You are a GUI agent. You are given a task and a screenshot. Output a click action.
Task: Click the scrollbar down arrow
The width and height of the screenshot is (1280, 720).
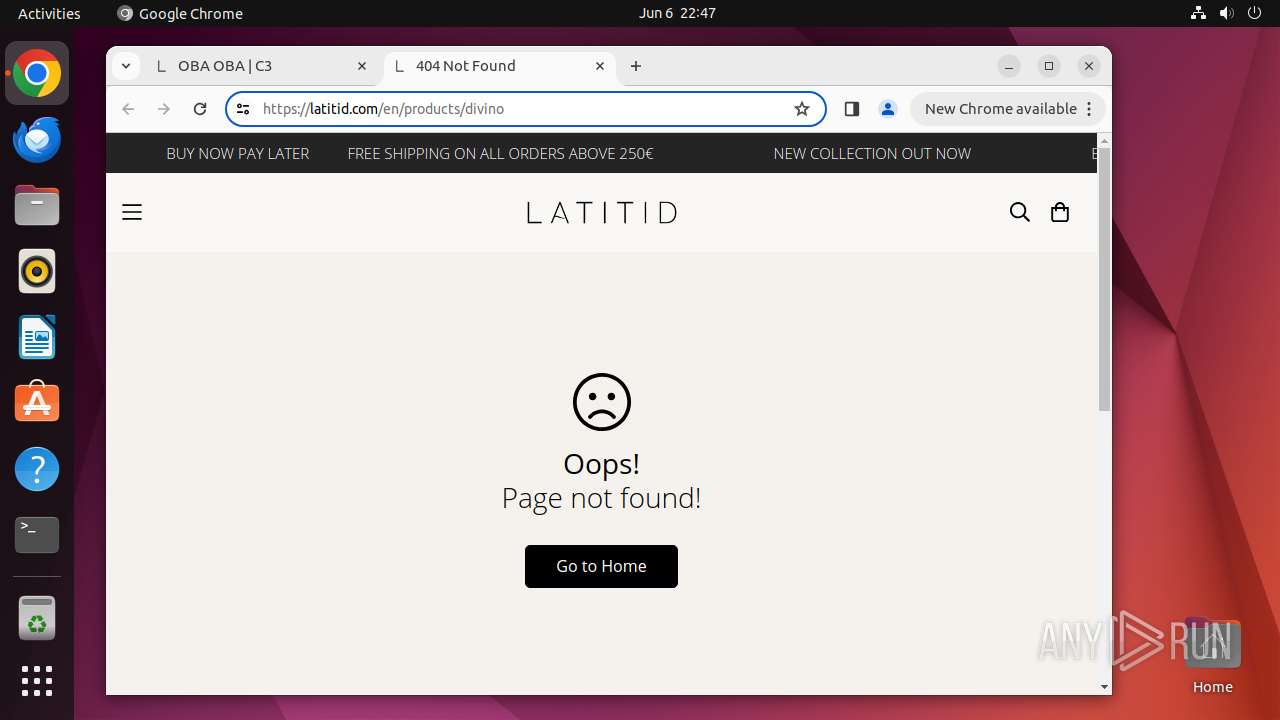[x=1104, y=687]
